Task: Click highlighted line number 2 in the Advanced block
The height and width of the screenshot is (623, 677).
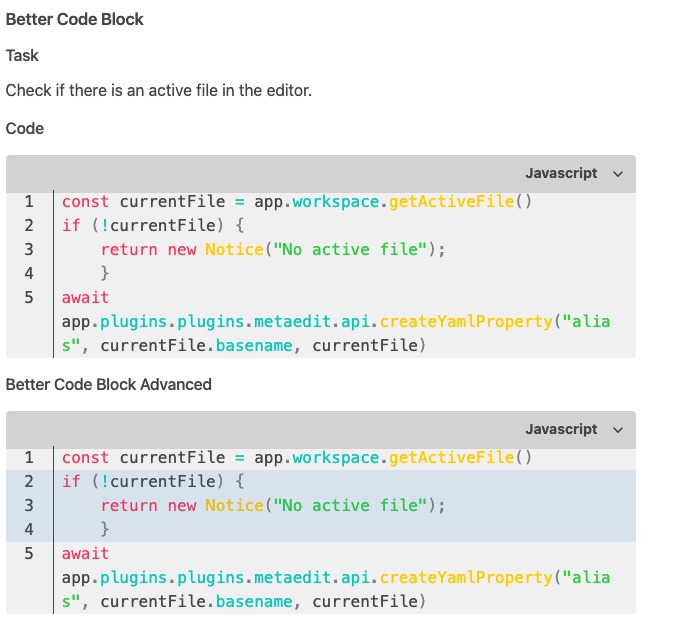Action: point(29,482)
